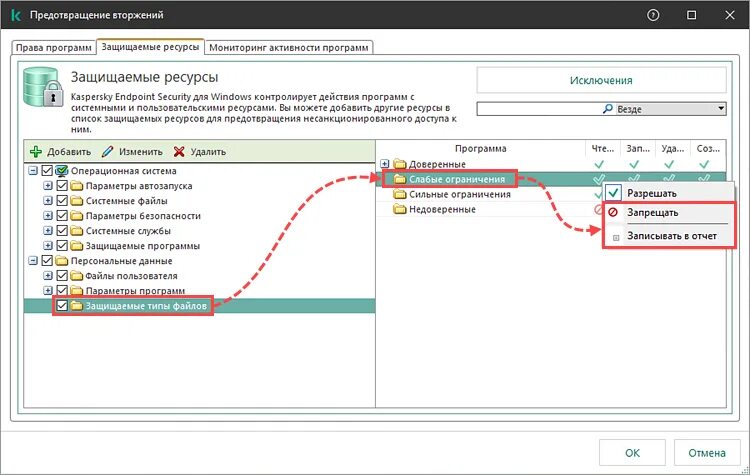750x475 pixels.
Task: Switch to Права программ tab
Action: tap(54, 47)
